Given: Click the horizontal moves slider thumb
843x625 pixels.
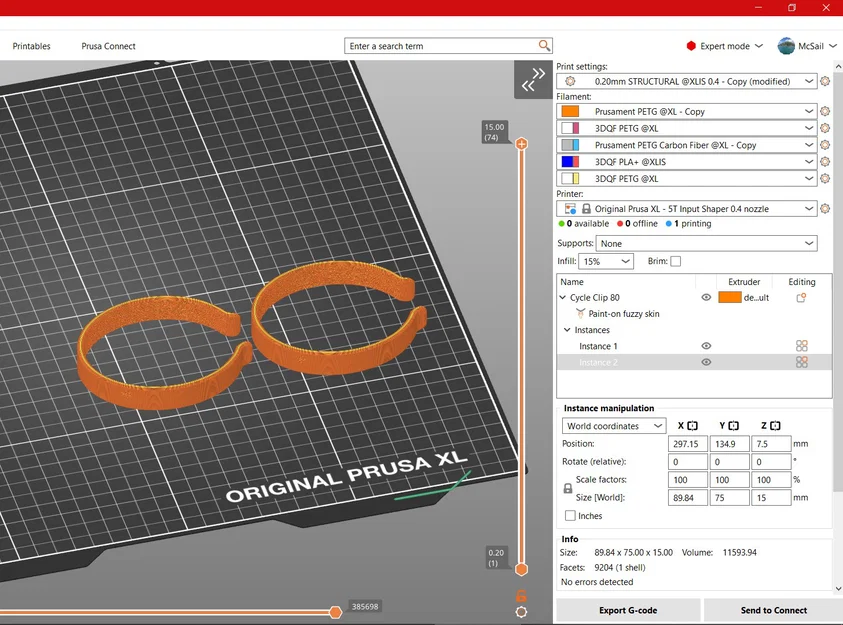Looking at the screenshot, I should pos(335,612).
